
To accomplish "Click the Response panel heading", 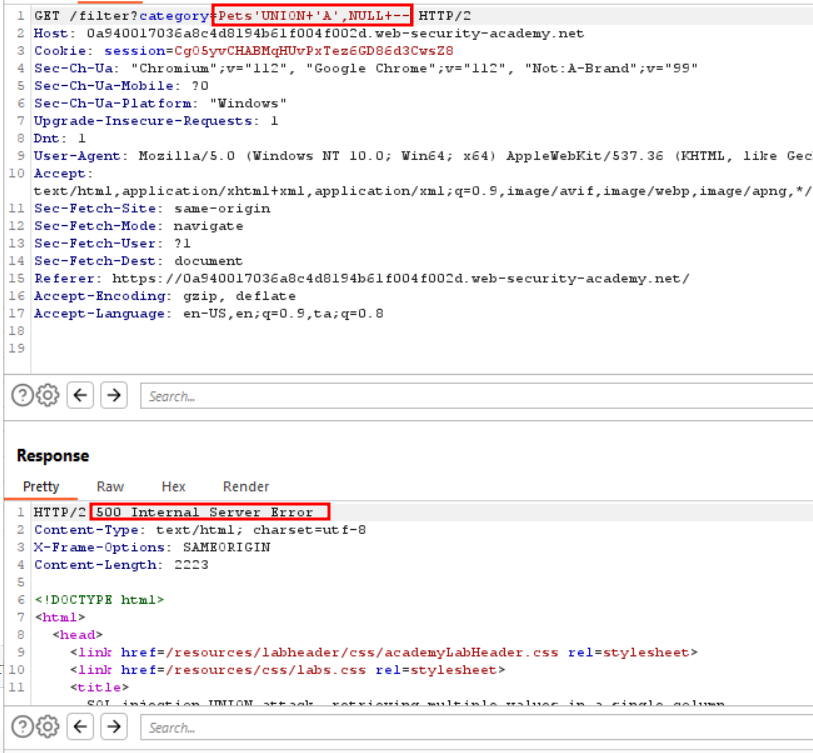I will click(x=52, y=455).
